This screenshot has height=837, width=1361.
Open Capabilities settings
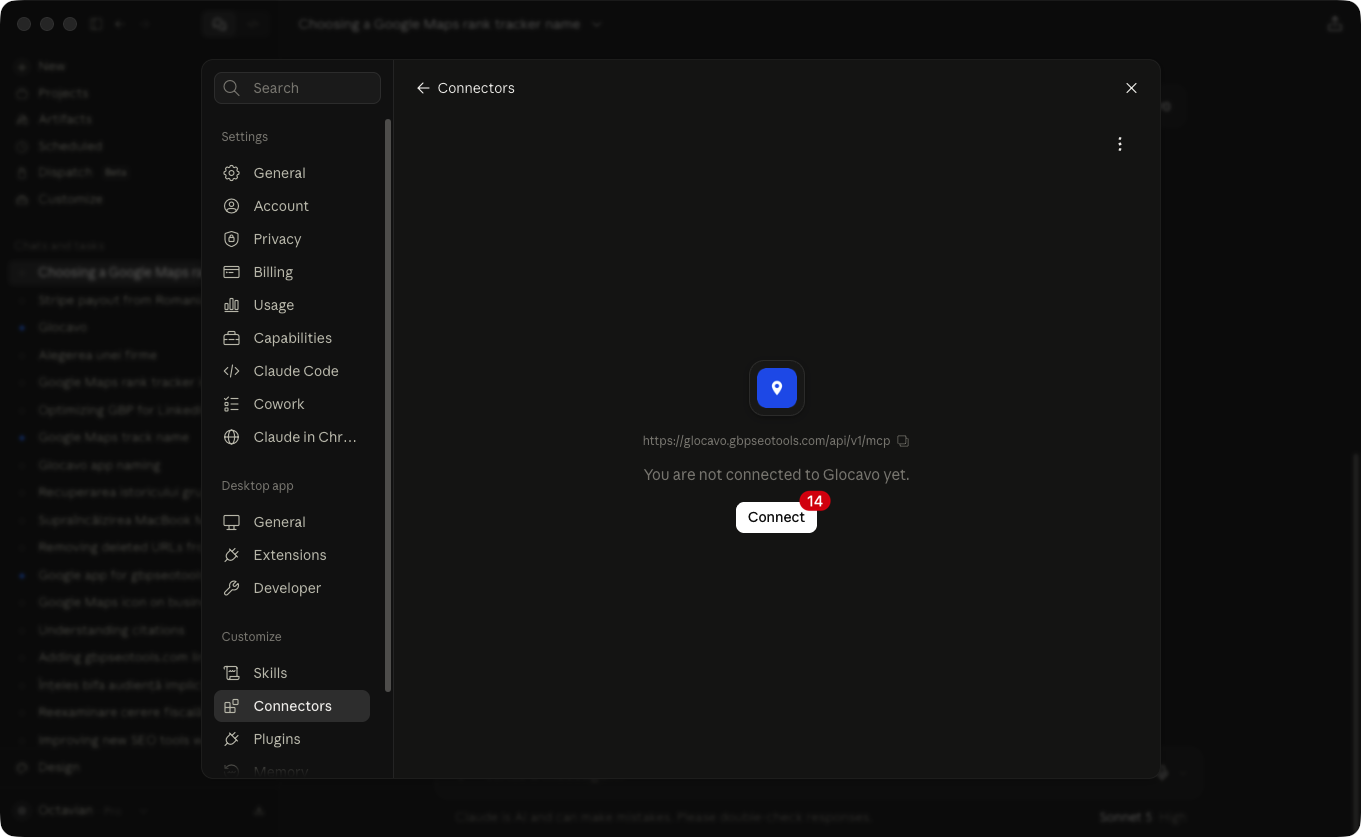click(292, 338)
